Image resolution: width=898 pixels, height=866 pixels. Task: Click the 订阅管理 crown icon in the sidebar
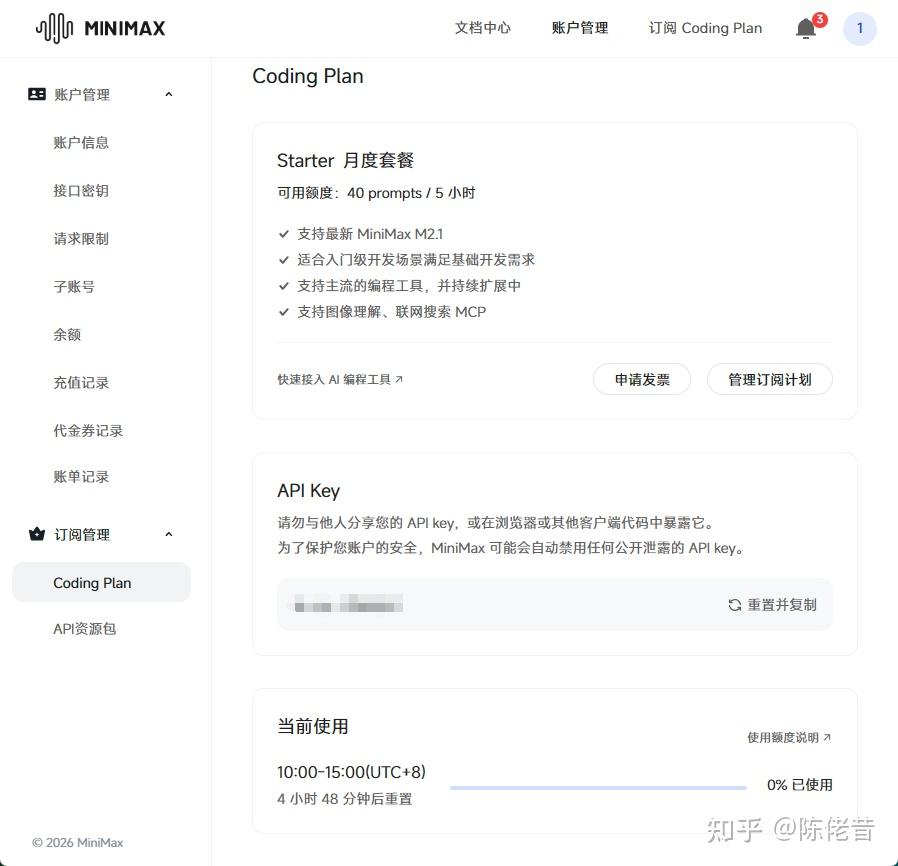pyautogui.click(x=37, y=534)
